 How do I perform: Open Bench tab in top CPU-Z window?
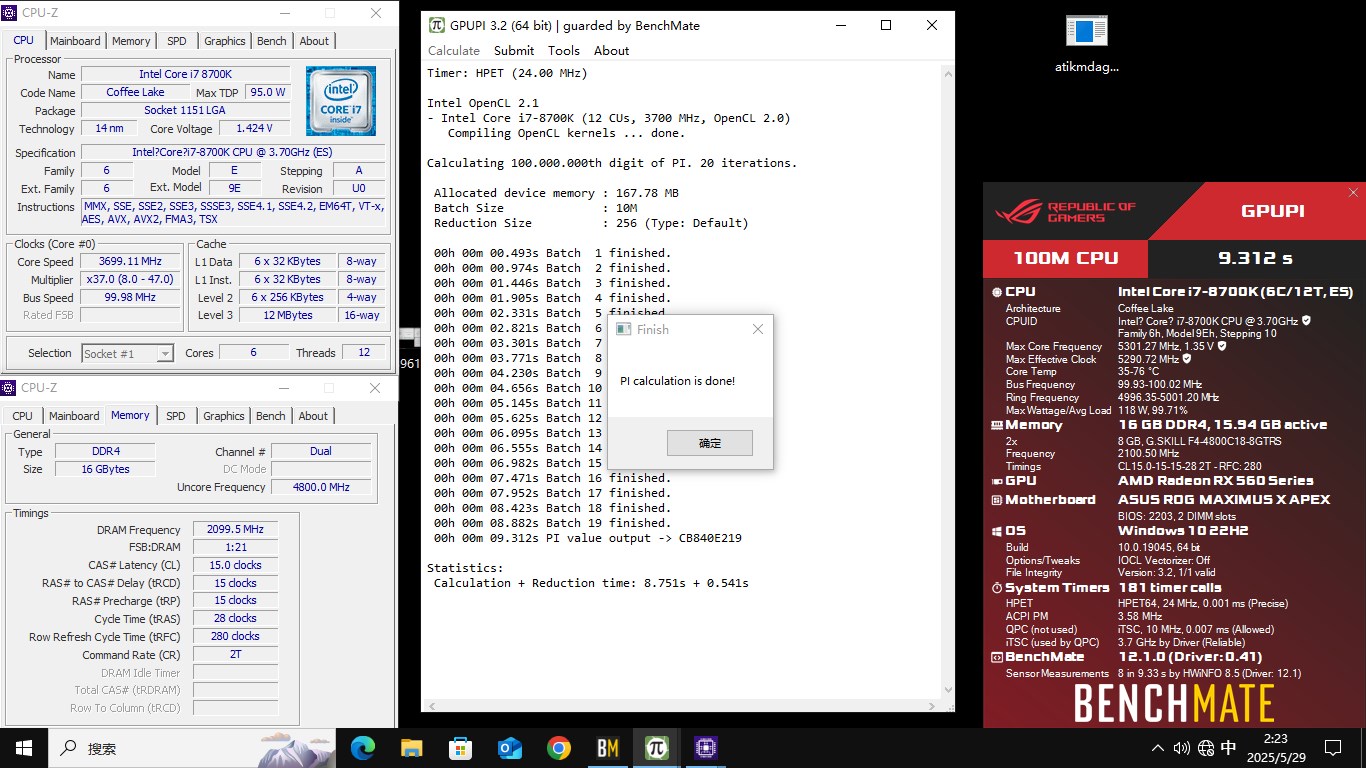[x=272, y=41]
